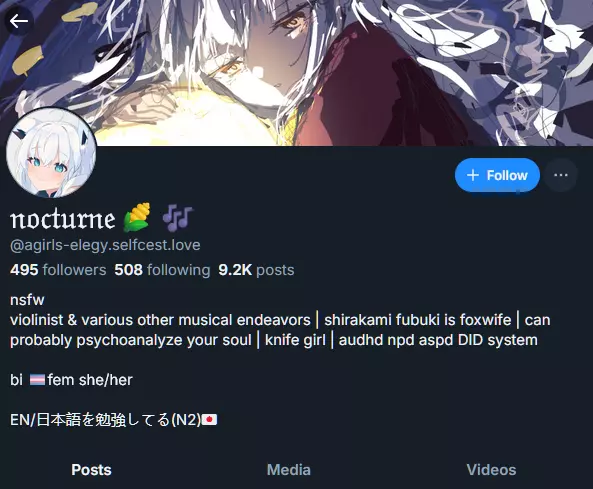593x489 pixels.
Task: Open the 495 followers list
Action: [58, 270]
